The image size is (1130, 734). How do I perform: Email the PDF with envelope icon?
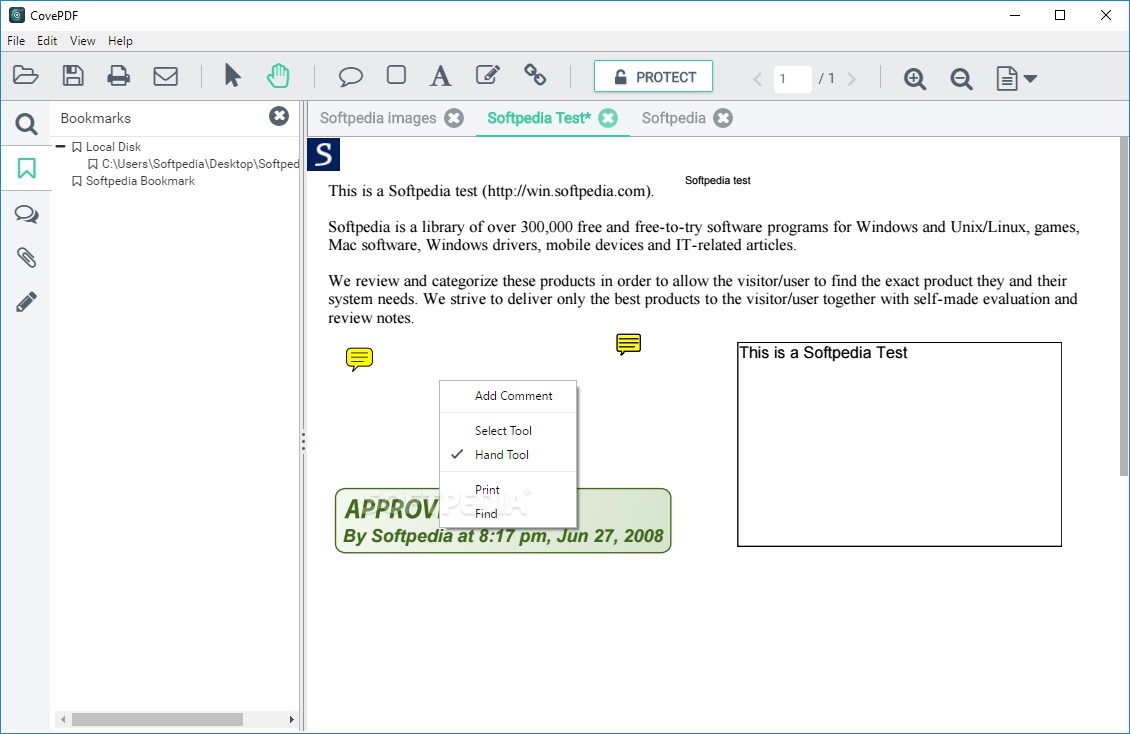click(166, 76)
